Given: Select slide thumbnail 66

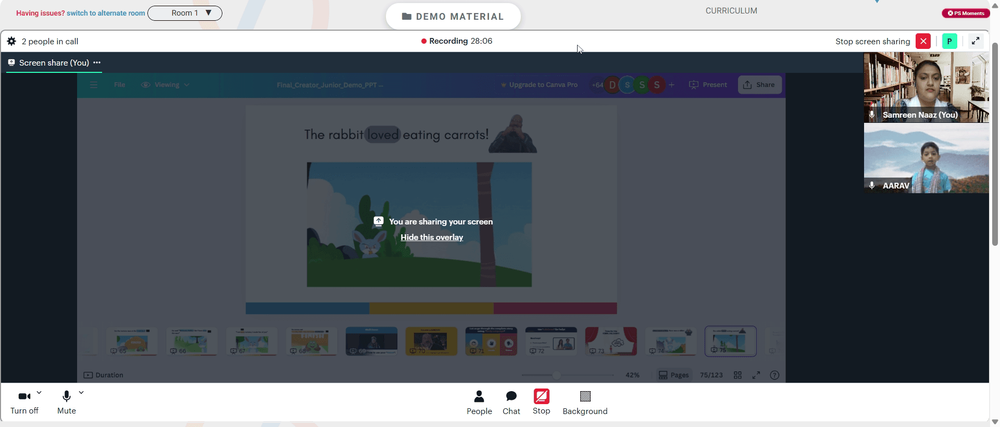Looking at the screenshot, I should point(191,342).
